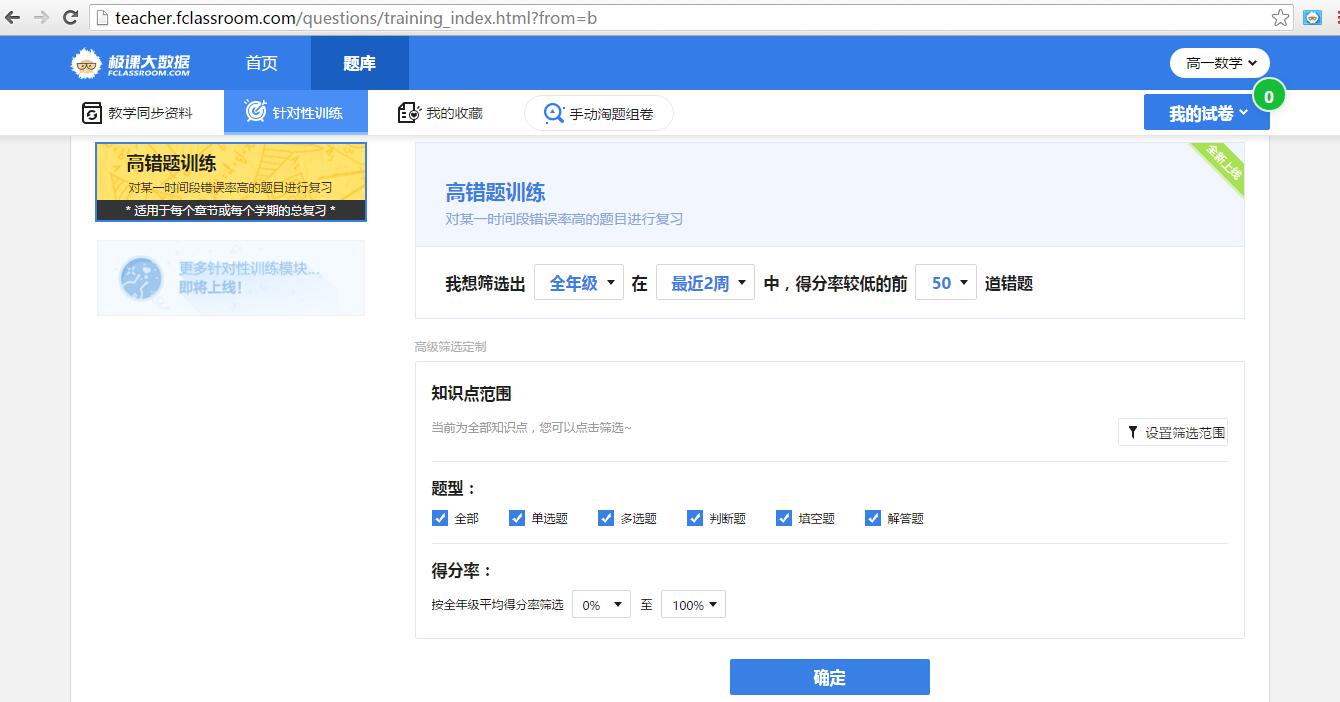Click the browser forward arrow

tap(42, 17)
